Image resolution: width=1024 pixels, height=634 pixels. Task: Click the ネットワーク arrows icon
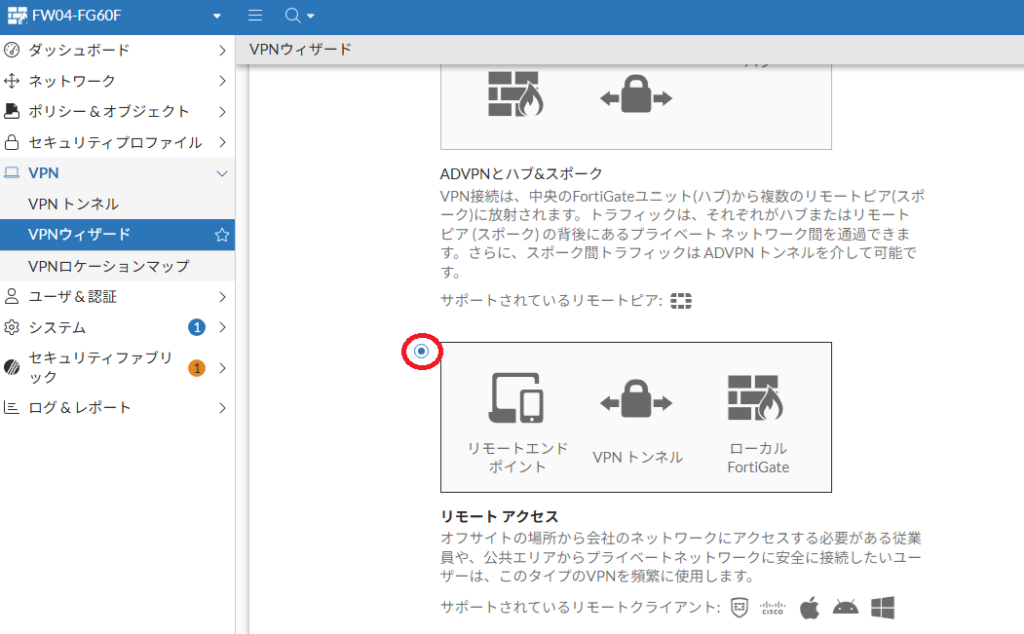(12, 81)
